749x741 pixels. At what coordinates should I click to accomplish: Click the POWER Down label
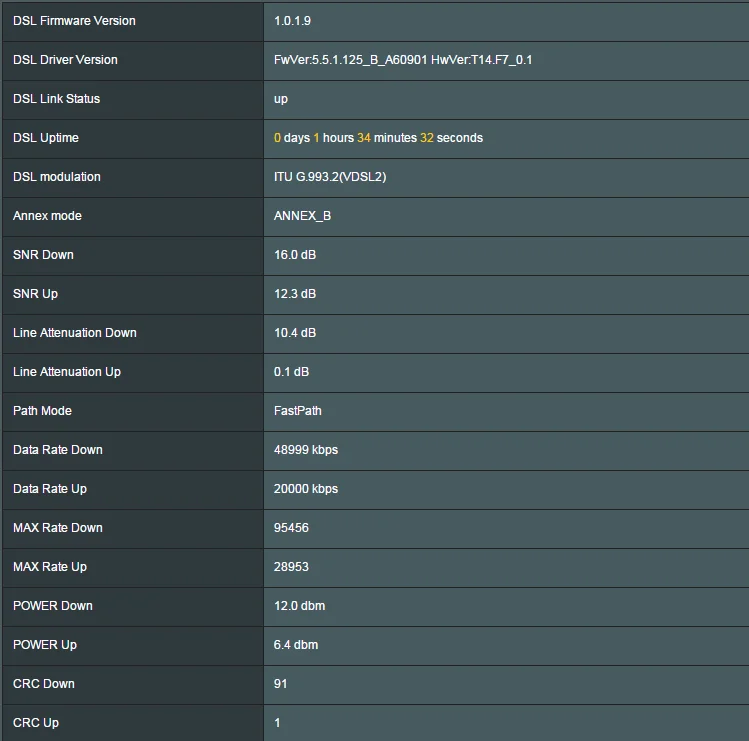[x=53, y=606]
